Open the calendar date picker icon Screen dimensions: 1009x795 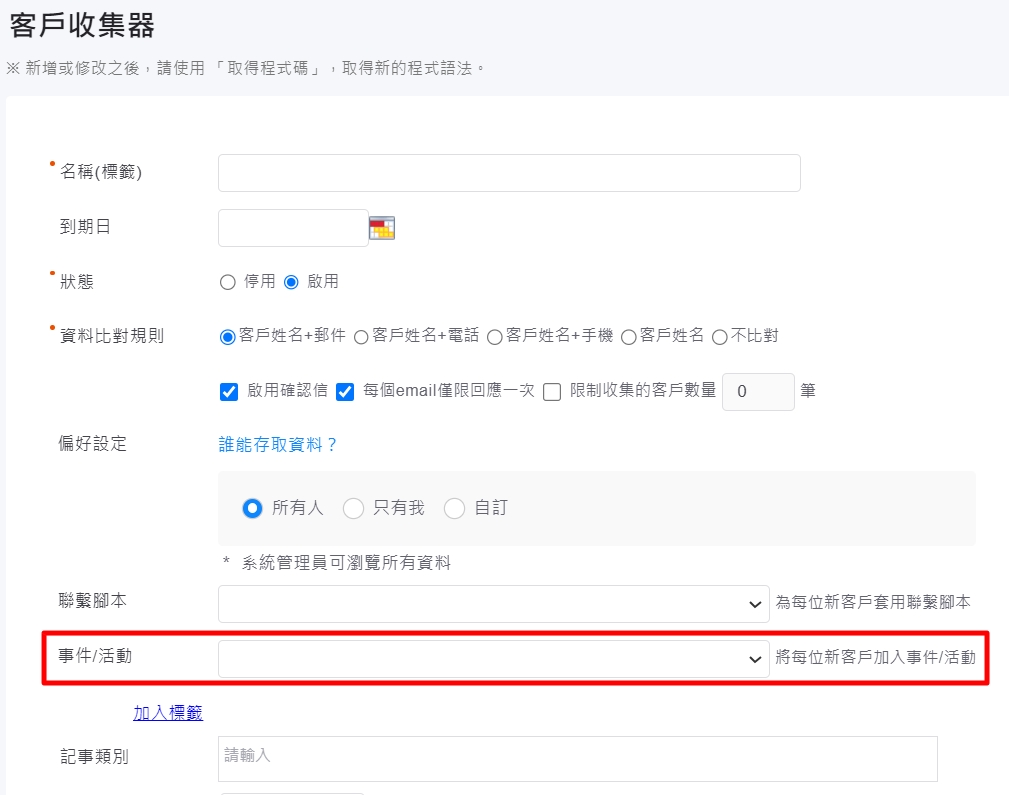382,228
